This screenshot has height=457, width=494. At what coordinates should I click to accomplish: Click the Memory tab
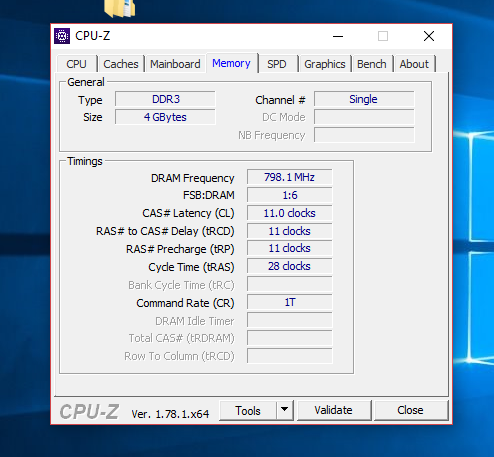pos(231,63)
